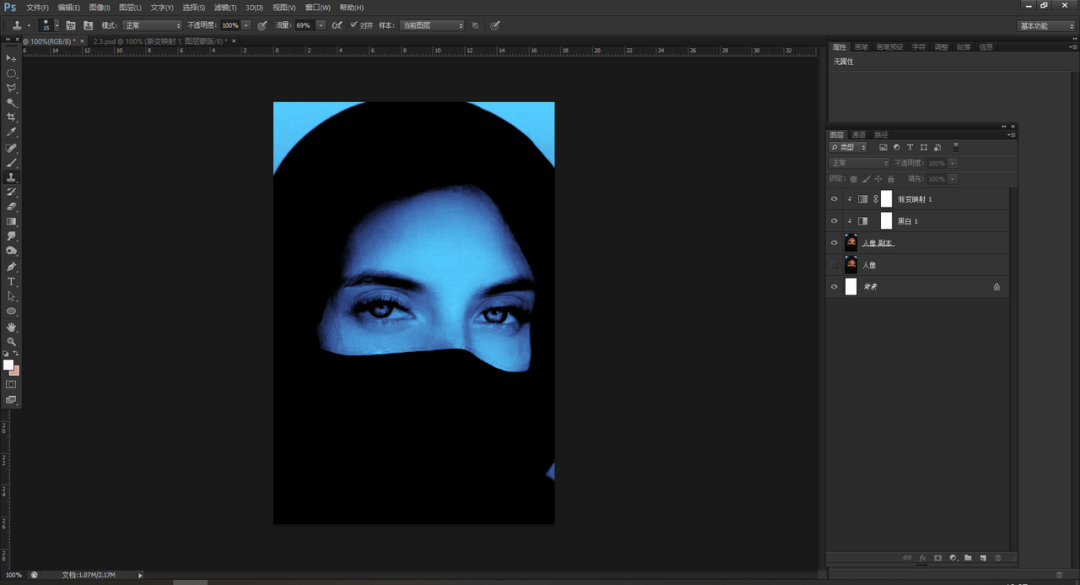Screen dimensions: 1080x585
Task: Toggle the Brush panel from options bar
Action: [70, 25]
